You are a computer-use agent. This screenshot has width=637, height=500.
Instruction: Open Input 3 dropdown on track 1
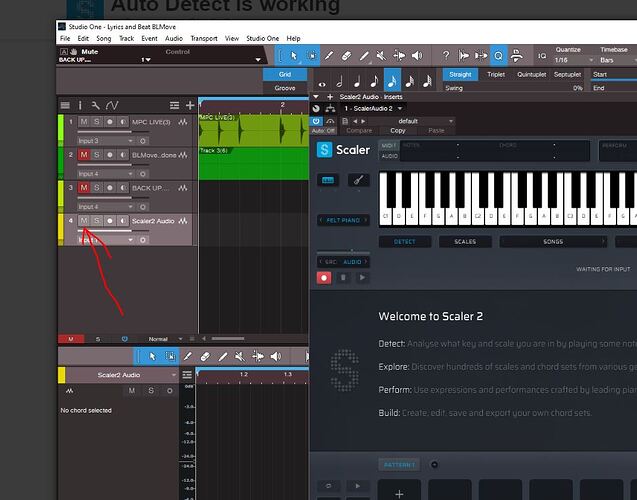point(106,141)
